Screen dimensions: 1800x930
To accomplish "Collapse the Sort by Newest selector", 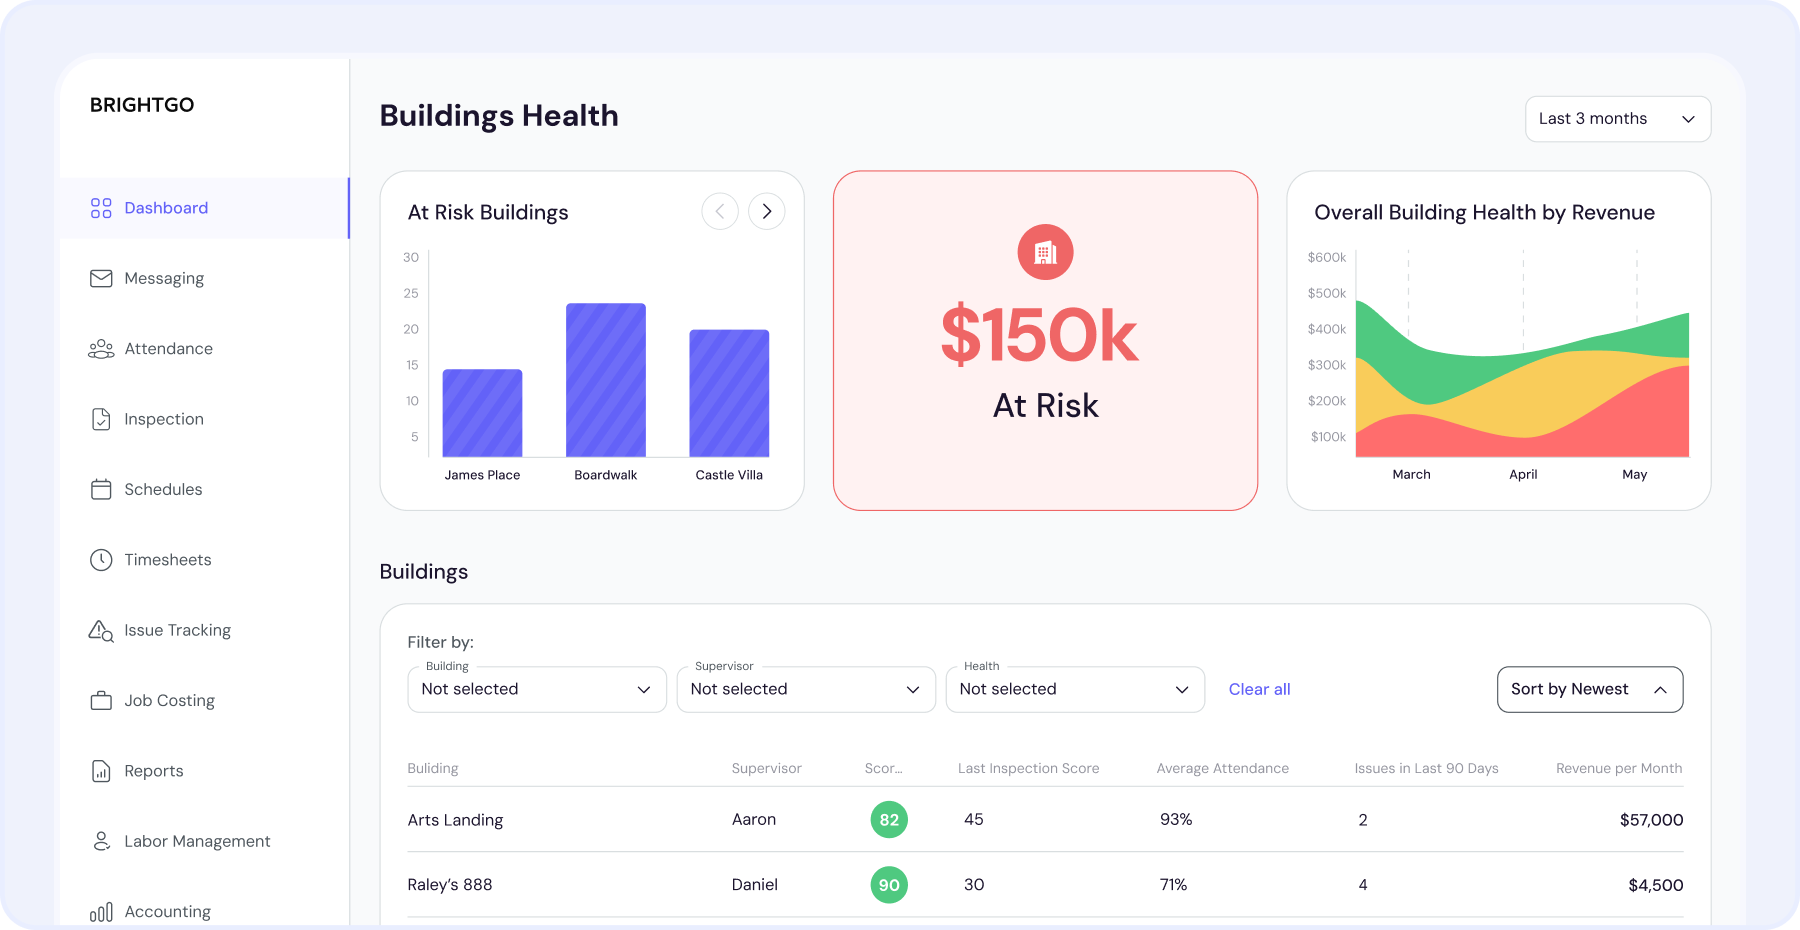I will (x=1588, y=689).
